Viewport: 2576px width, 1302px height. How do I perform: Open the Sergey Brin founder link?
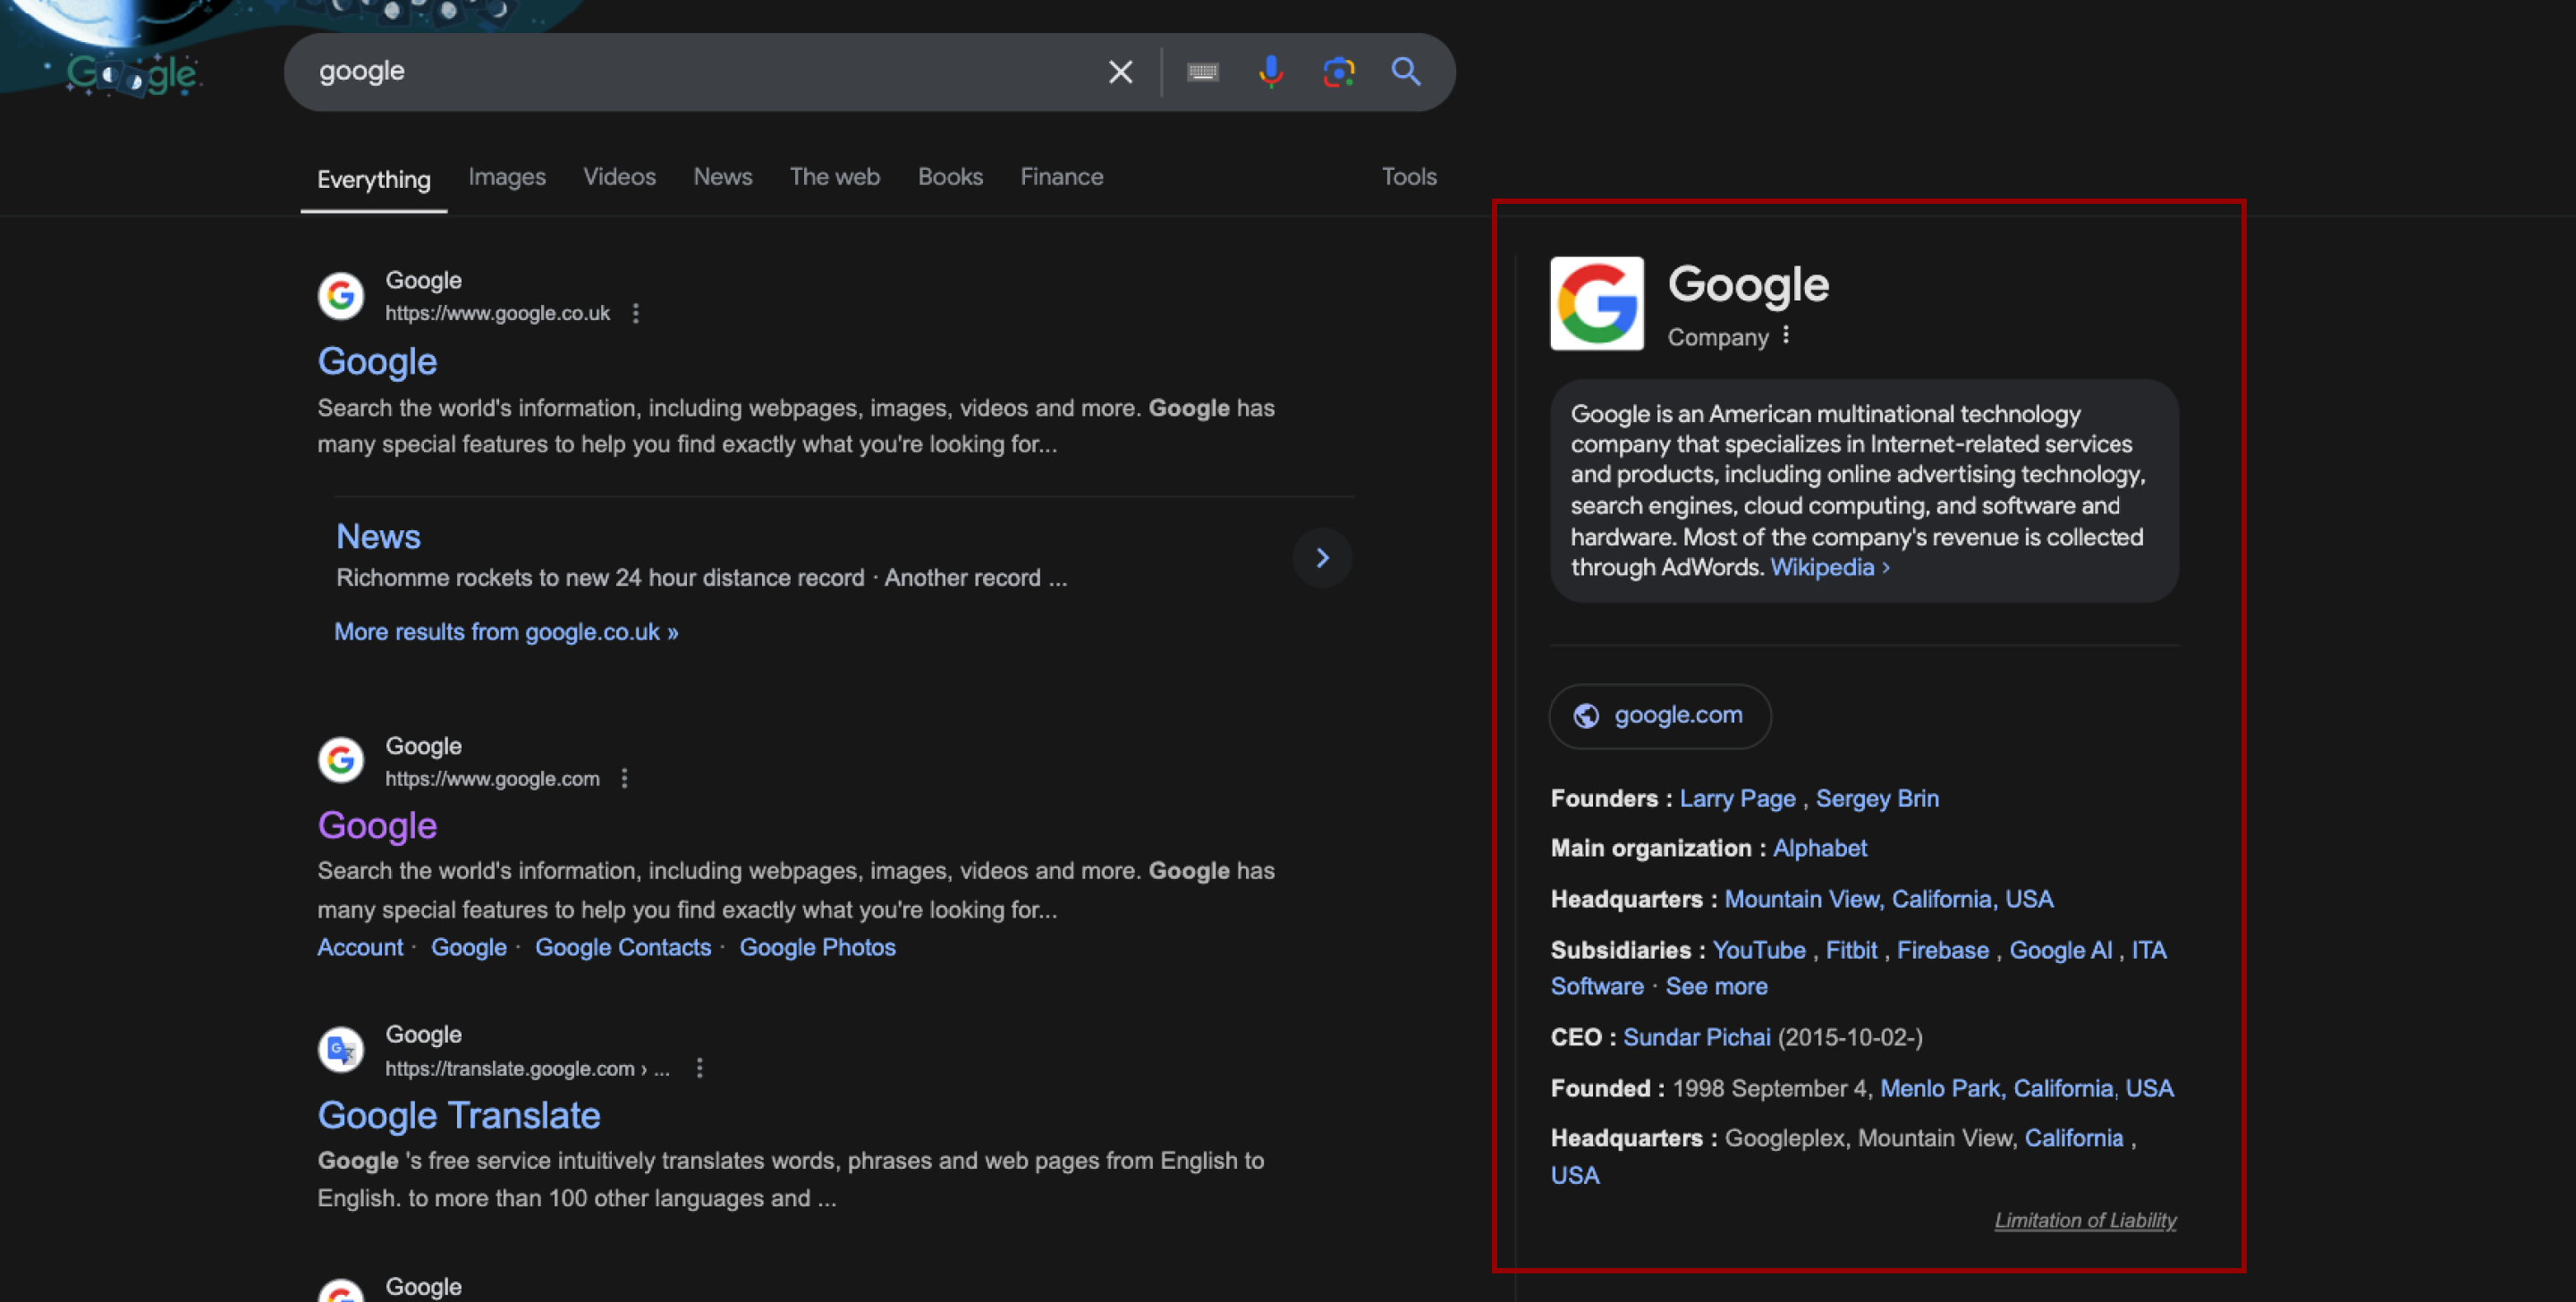click(x=1877, y=799)
